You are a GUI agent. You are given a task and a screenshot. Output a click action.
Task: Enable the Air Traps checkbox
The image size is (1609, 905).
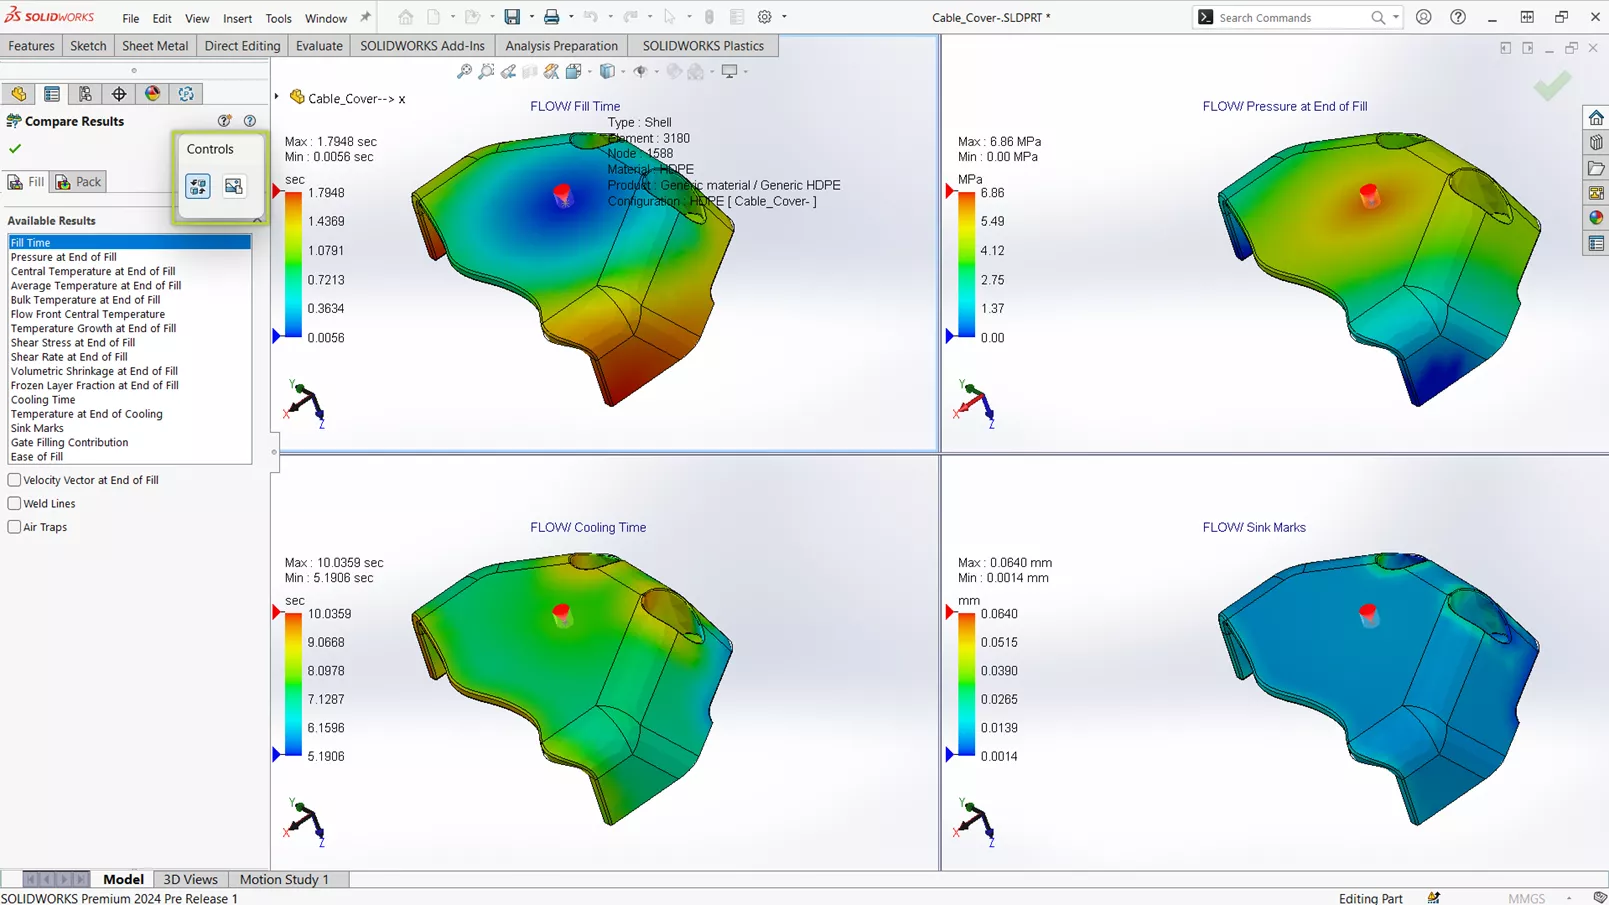pyautogui.click(x=14, y=527)
